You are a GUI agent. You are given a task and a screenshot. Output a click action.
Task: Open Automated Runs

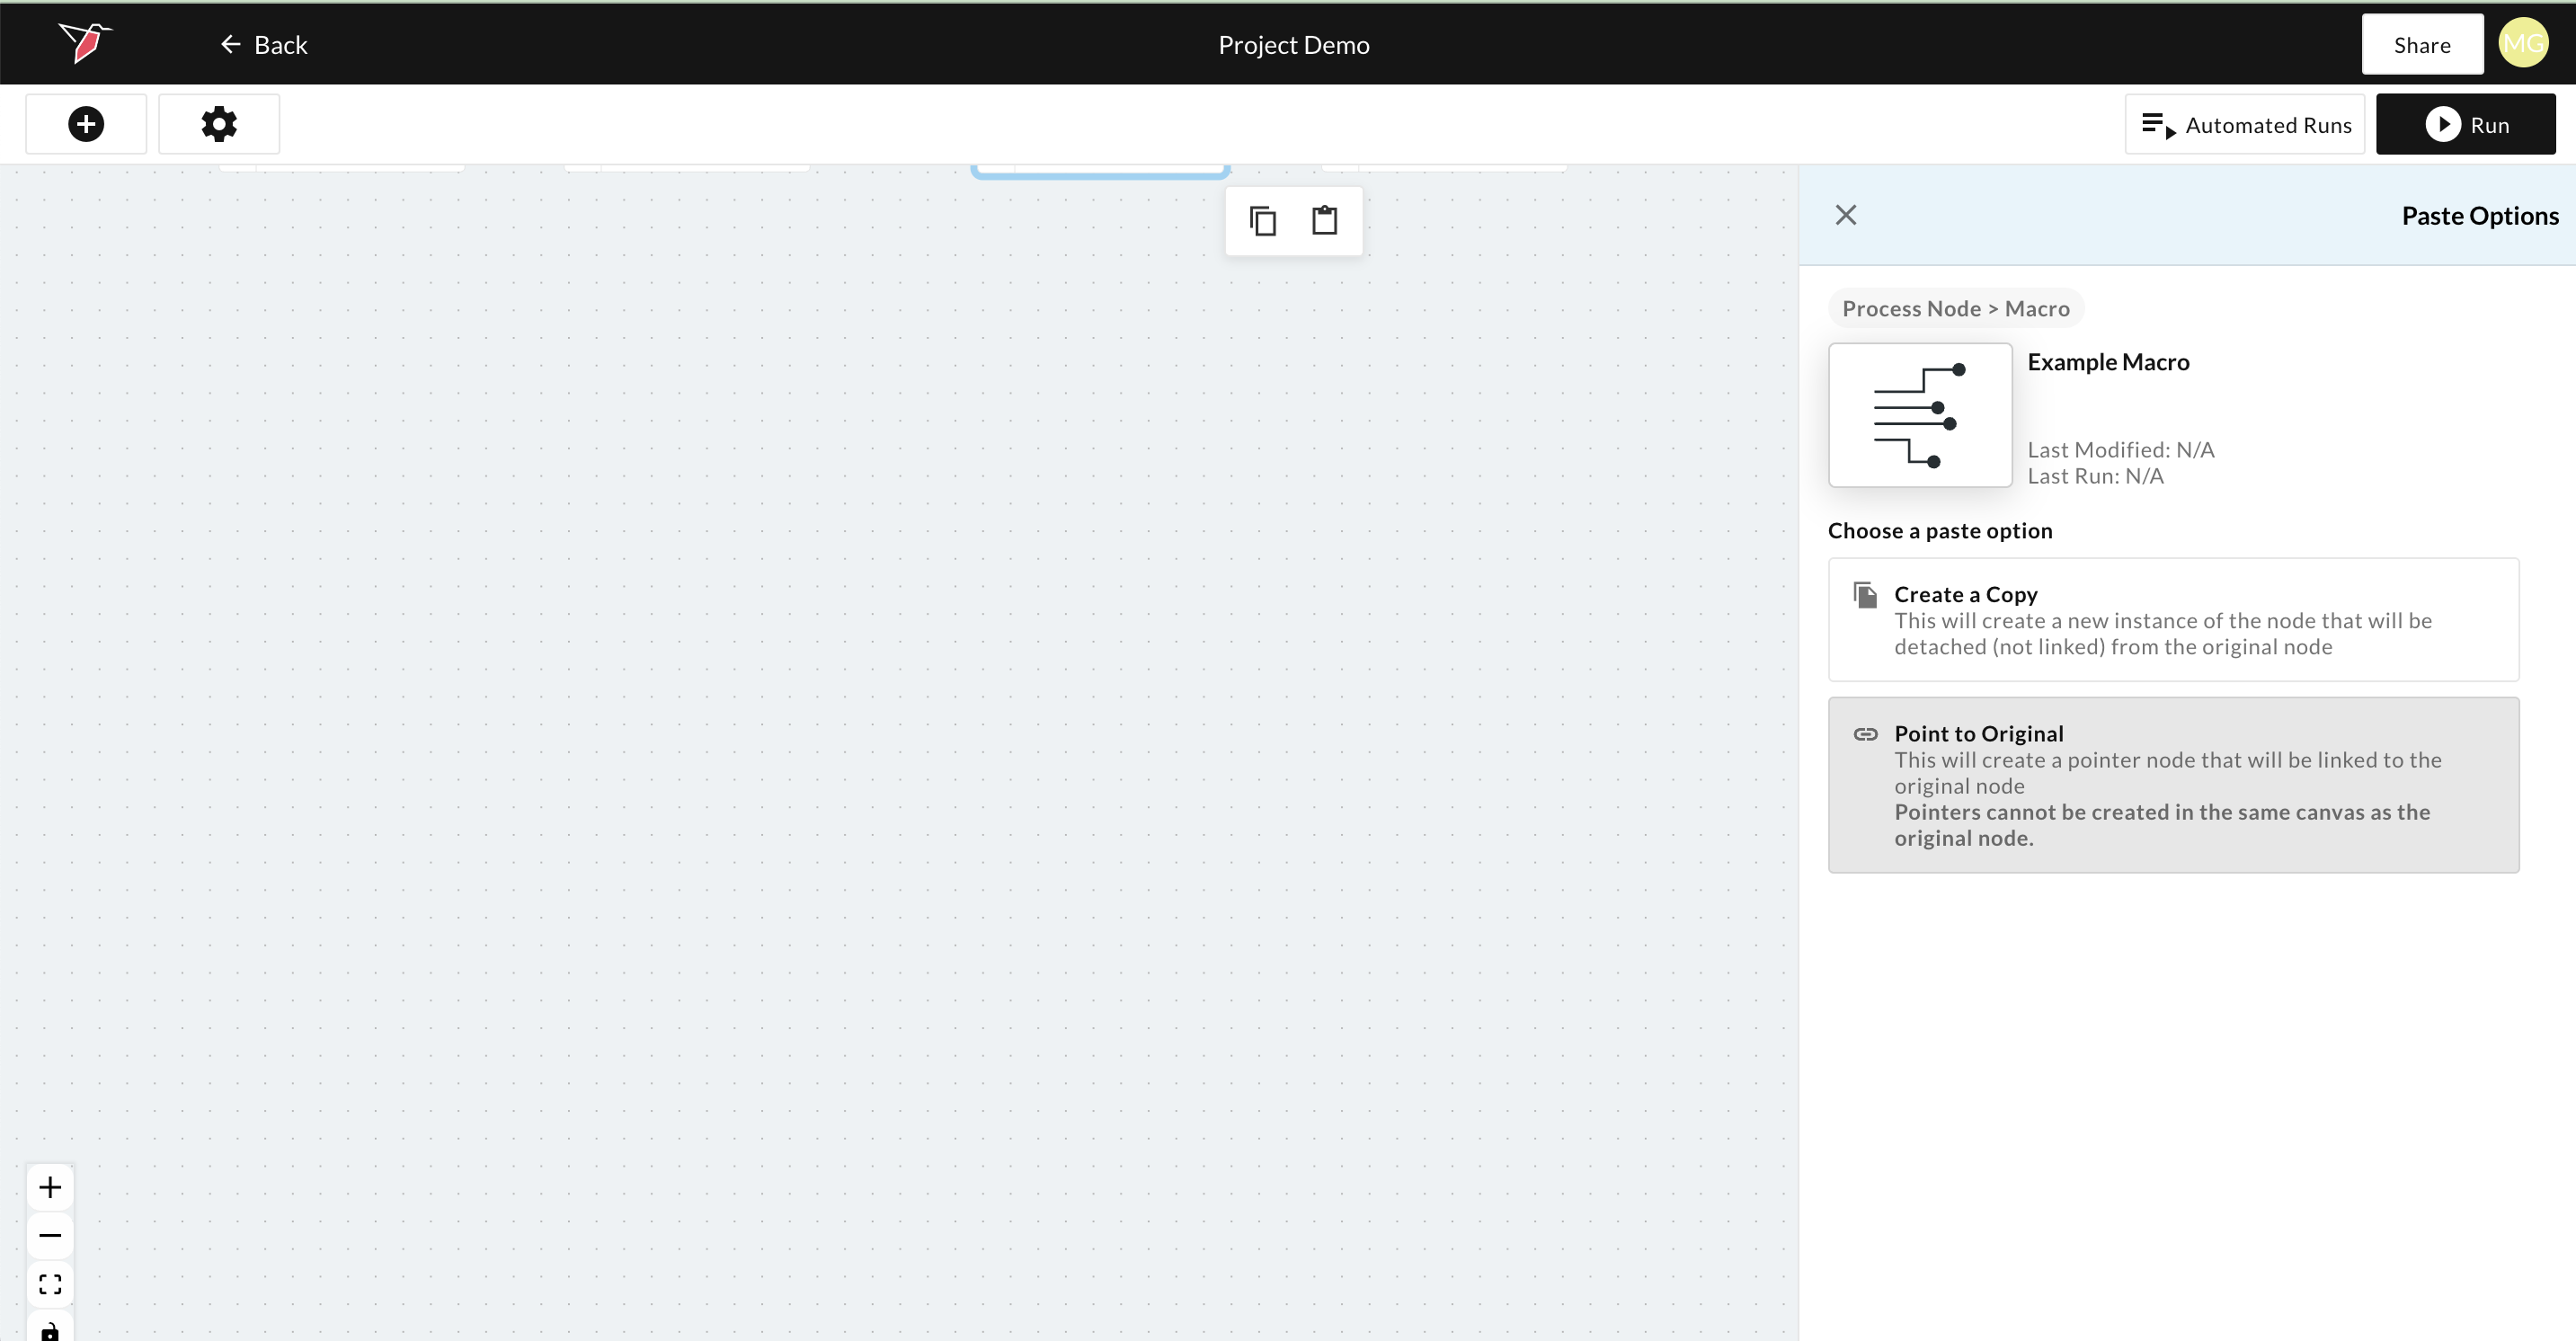[2245, 125]
